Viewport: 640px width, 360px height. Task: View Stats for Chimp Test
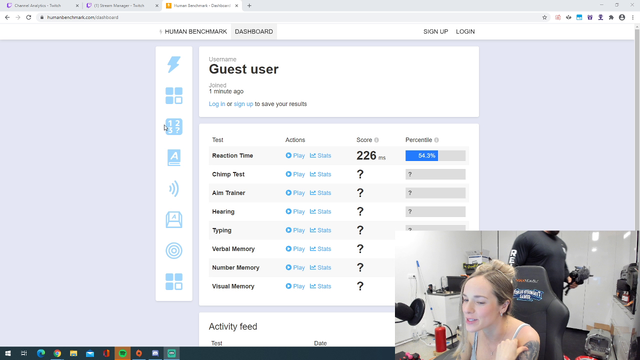pyautogui.click(x=320, y=174)
